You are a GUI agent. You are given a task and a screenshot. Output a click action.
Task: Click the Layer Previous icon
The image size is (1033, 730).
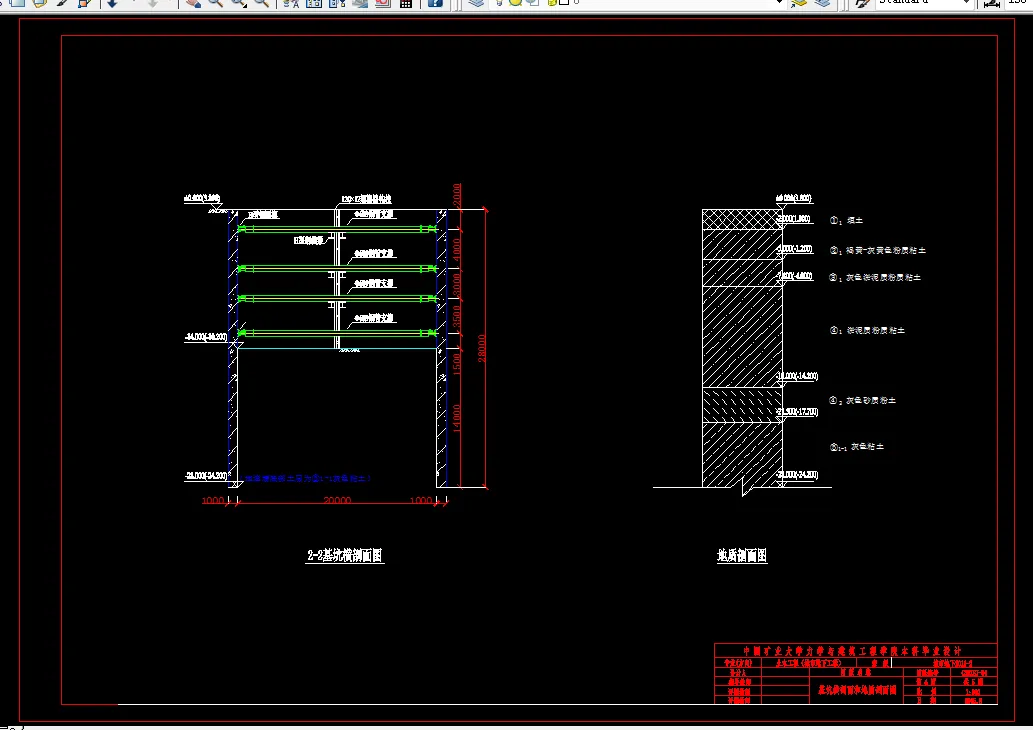click(x=822, y=3)
